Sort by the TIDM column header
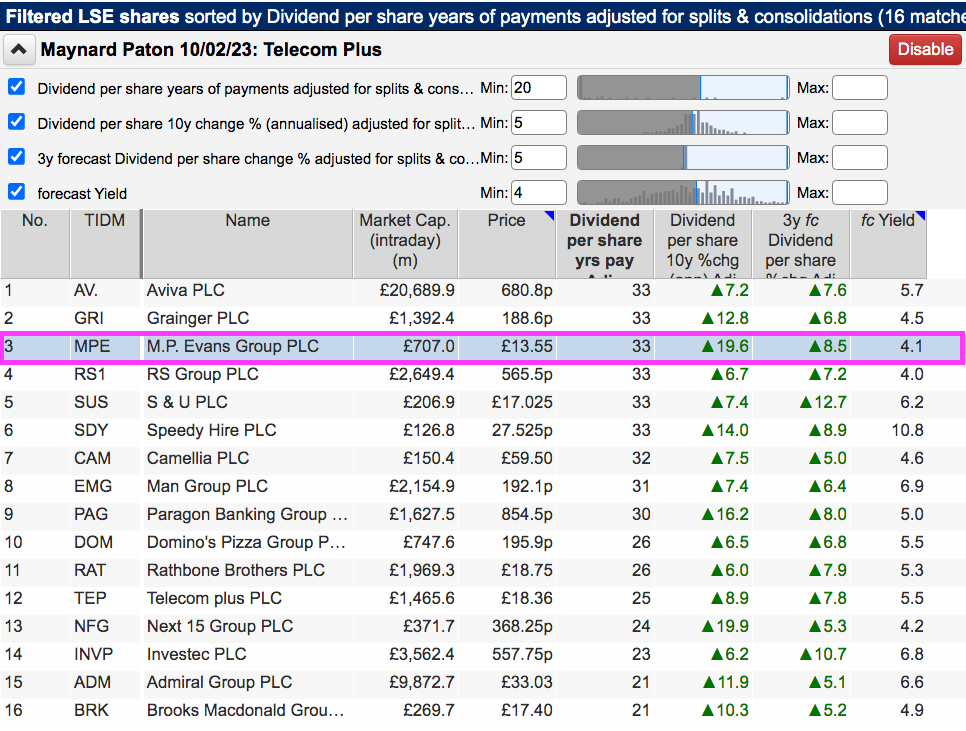Viewport: 966px width, 731px height. 105,221
